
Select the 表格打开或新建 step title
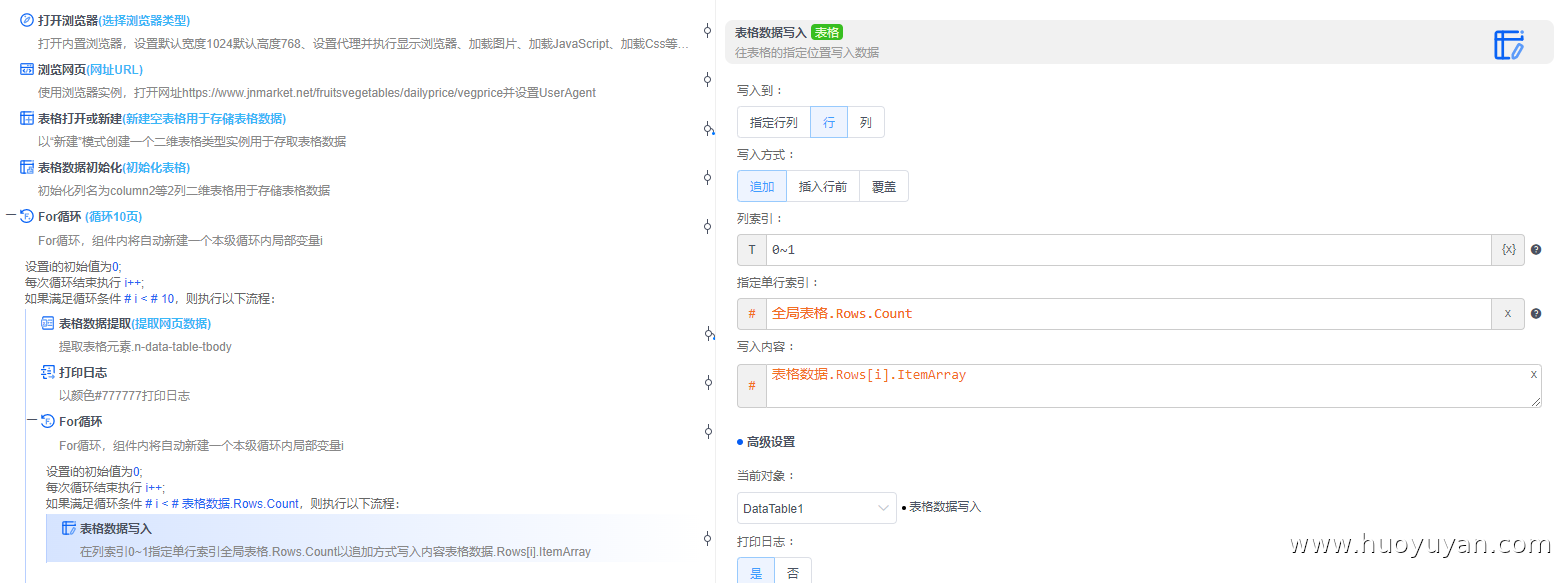coord(80,118)
